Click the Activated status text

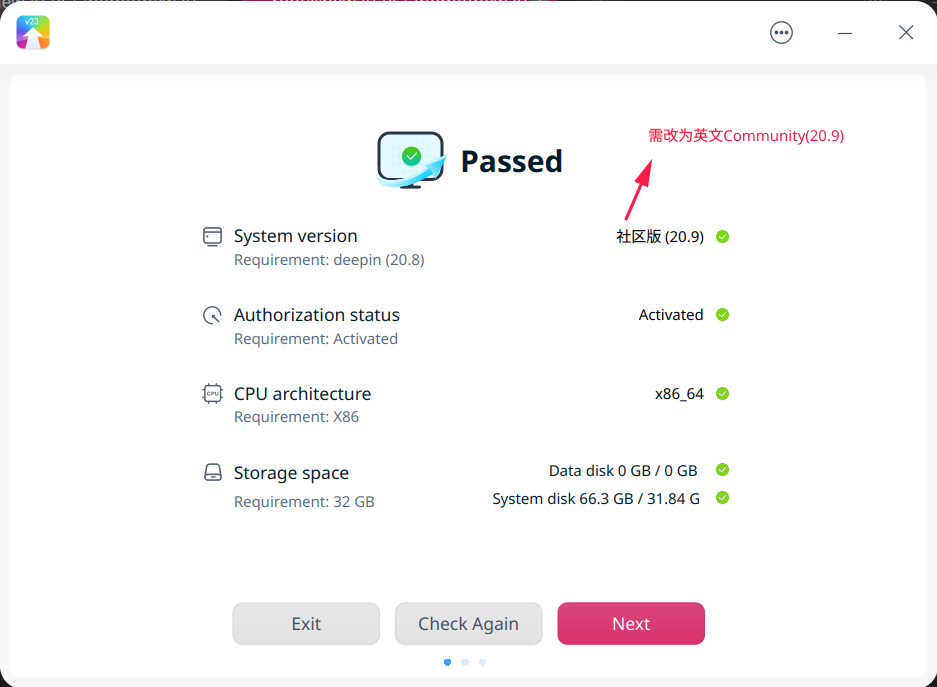[671, 314]
